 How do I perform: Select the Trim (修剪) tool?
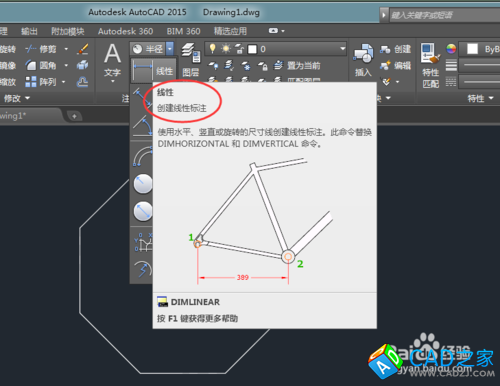point(40,49)
